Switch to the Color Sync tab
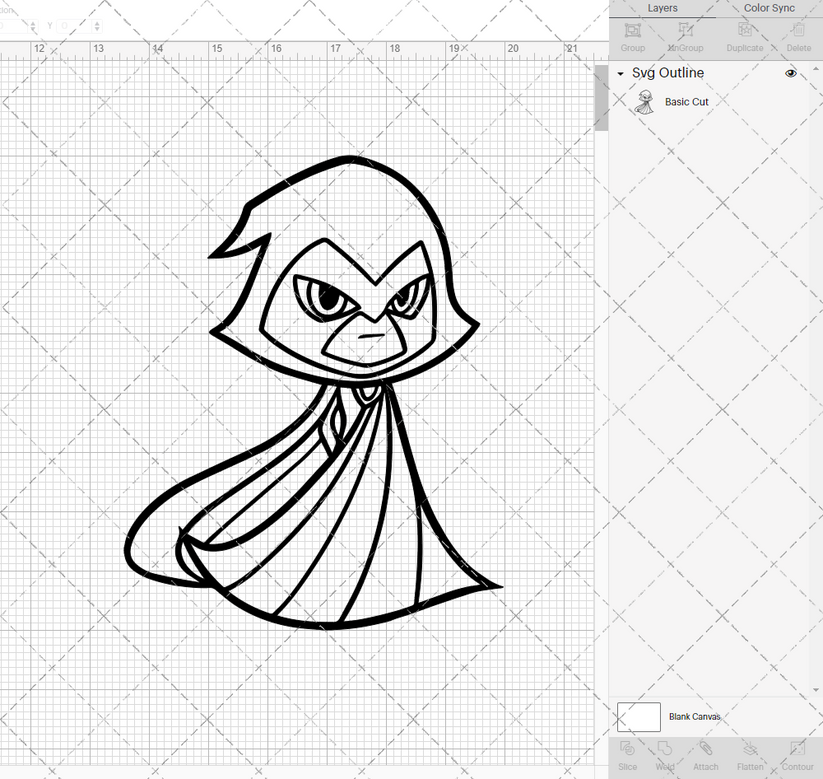The width and height of the screenshot is (823, 779). pyautogui.click(x=769, y=8)
